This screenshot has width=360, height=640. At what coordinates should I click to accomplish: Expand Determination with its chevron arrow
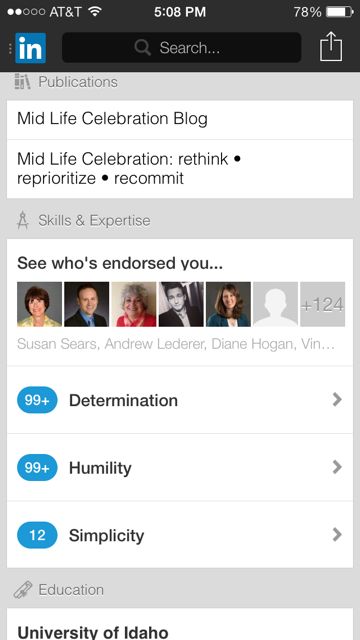337,400
